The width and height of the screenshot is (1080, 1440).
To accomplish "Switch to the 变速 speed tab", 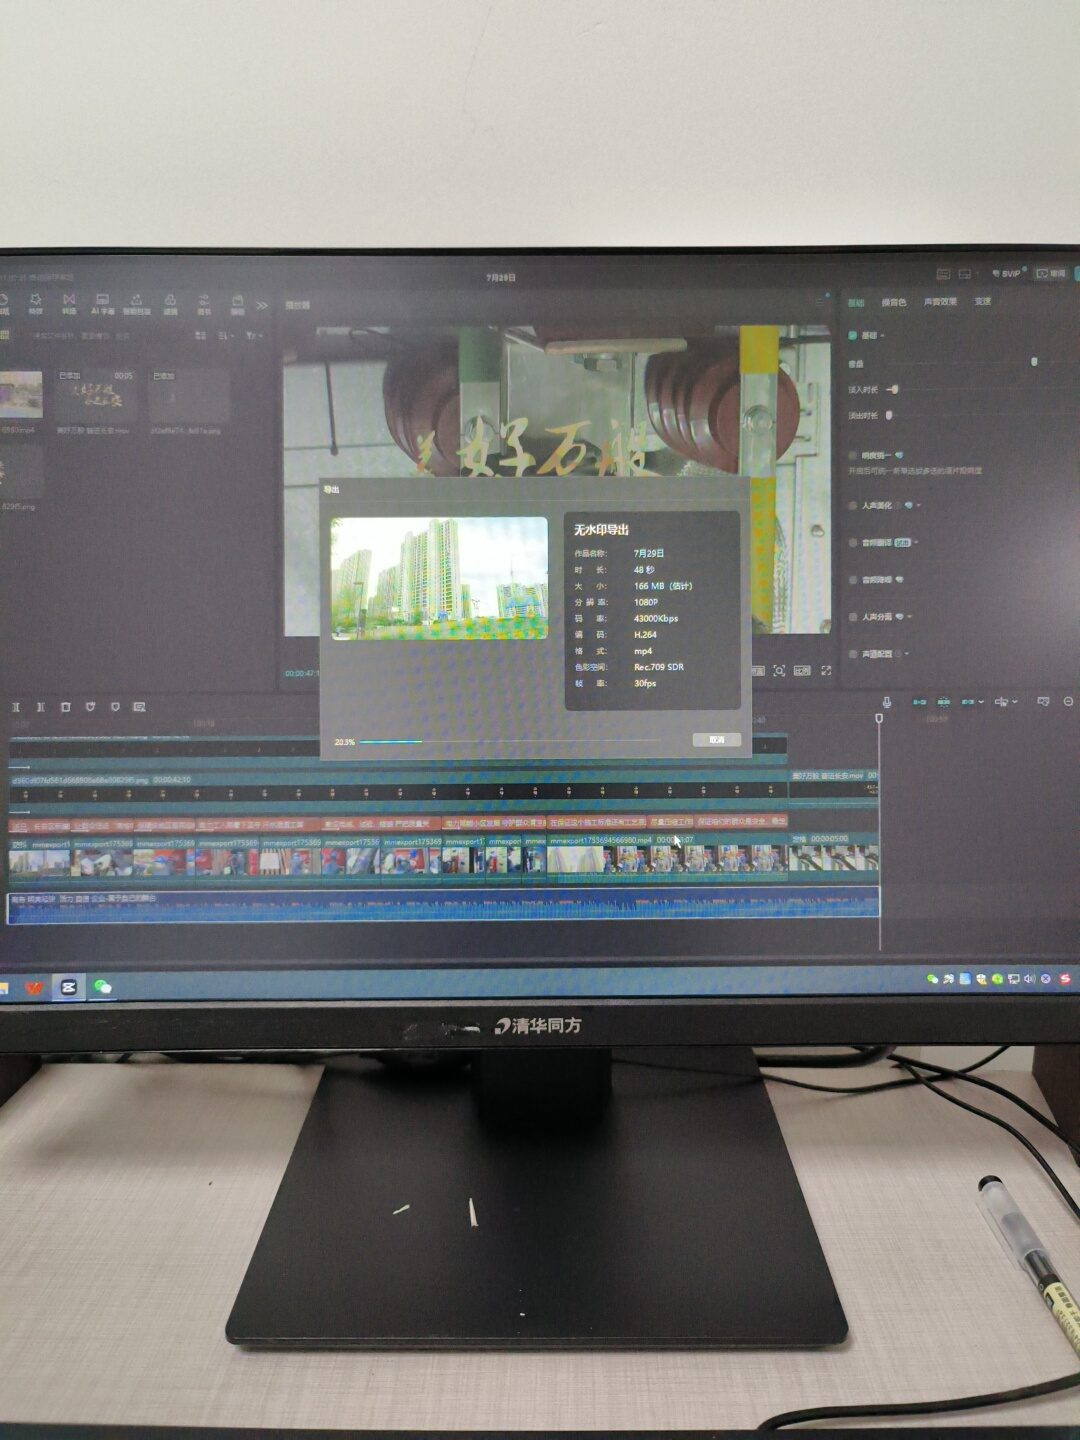I will tap(983, 301).
